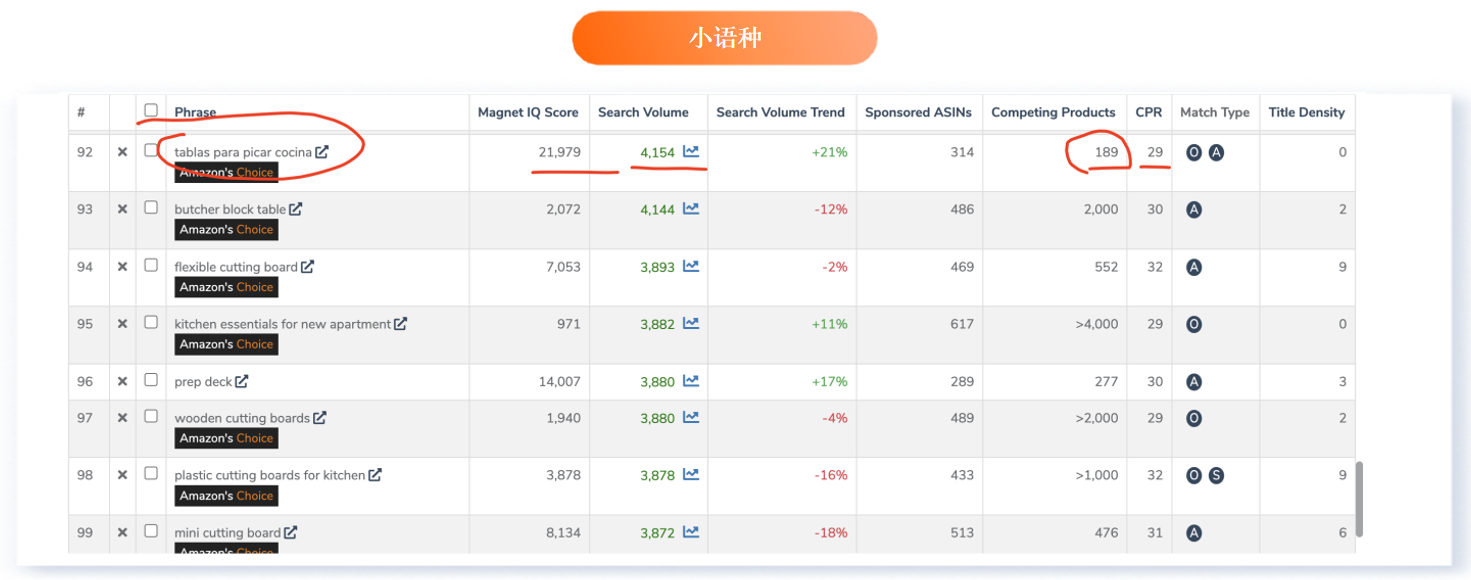The height and width of the screenshot is (580, 1471).
Task: Remove row 93 with the X icon
Action: [122, 210]
